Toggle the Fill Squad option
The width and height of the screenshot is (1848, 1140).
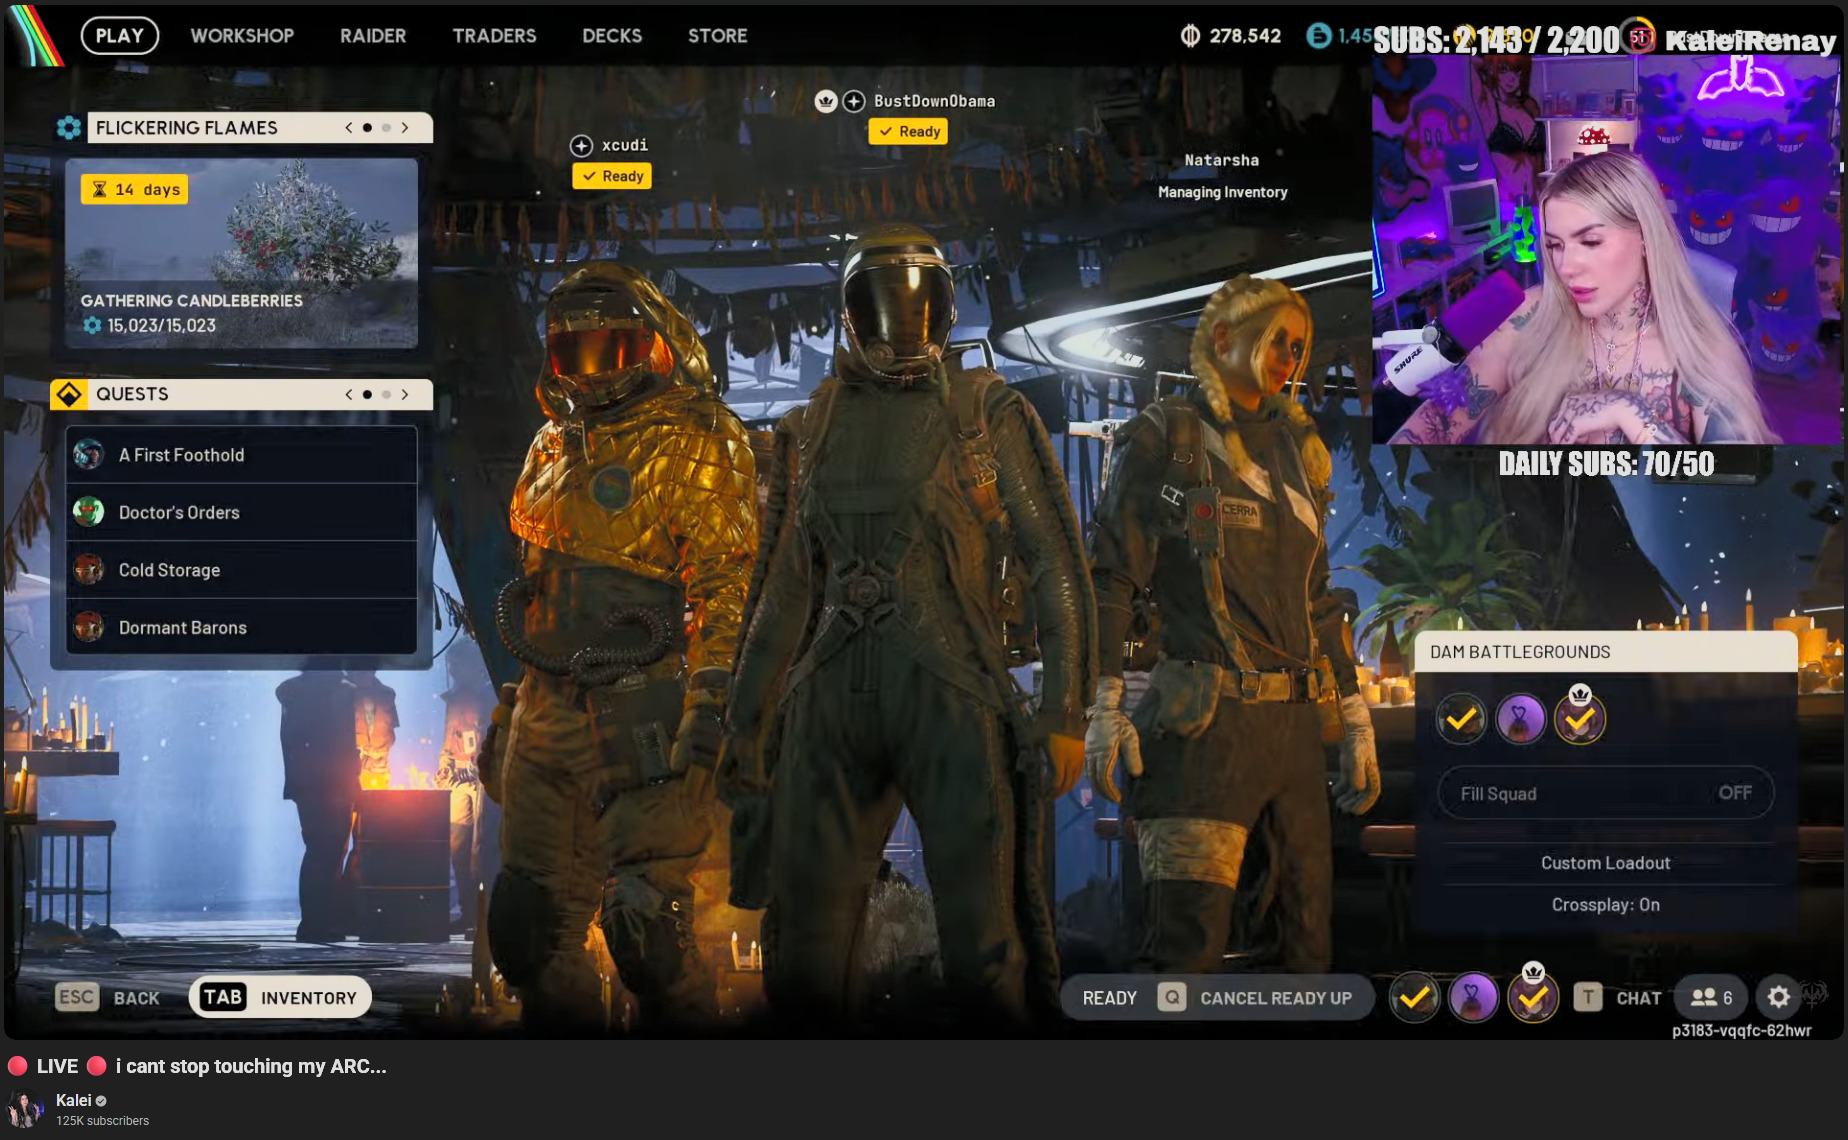(1606, 793)
